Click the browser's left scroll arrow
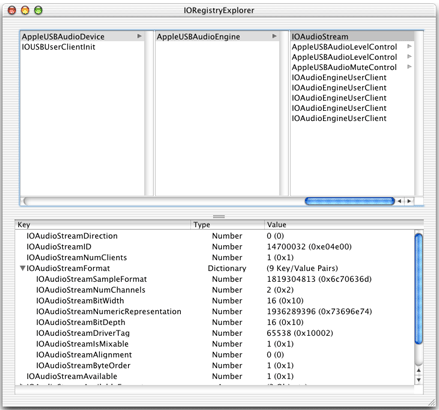Screen dimensions: 439x410 coord(400,201)
